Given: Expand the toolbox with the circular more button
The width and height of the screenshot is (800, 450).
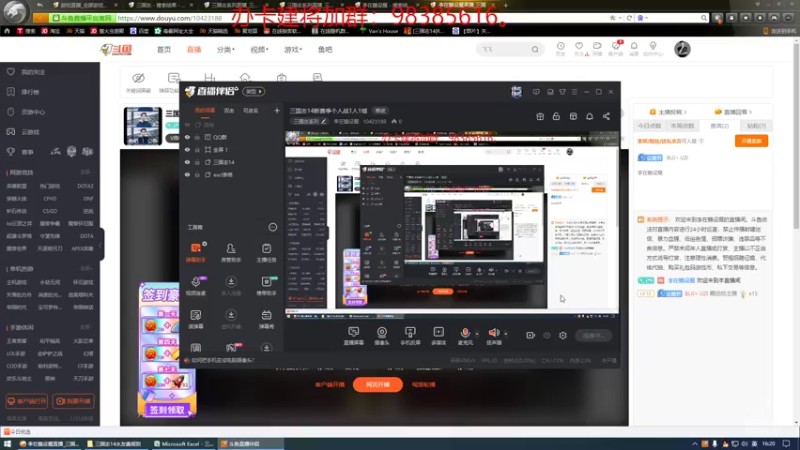Looking at the screenshot, I should tap(273, 227).
